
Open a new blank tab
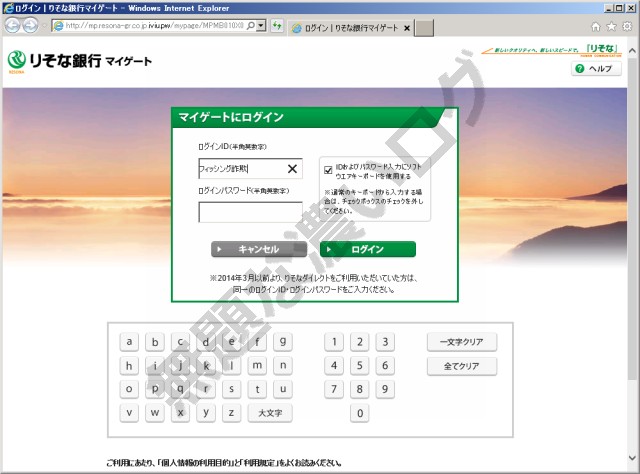click(424, 28)
